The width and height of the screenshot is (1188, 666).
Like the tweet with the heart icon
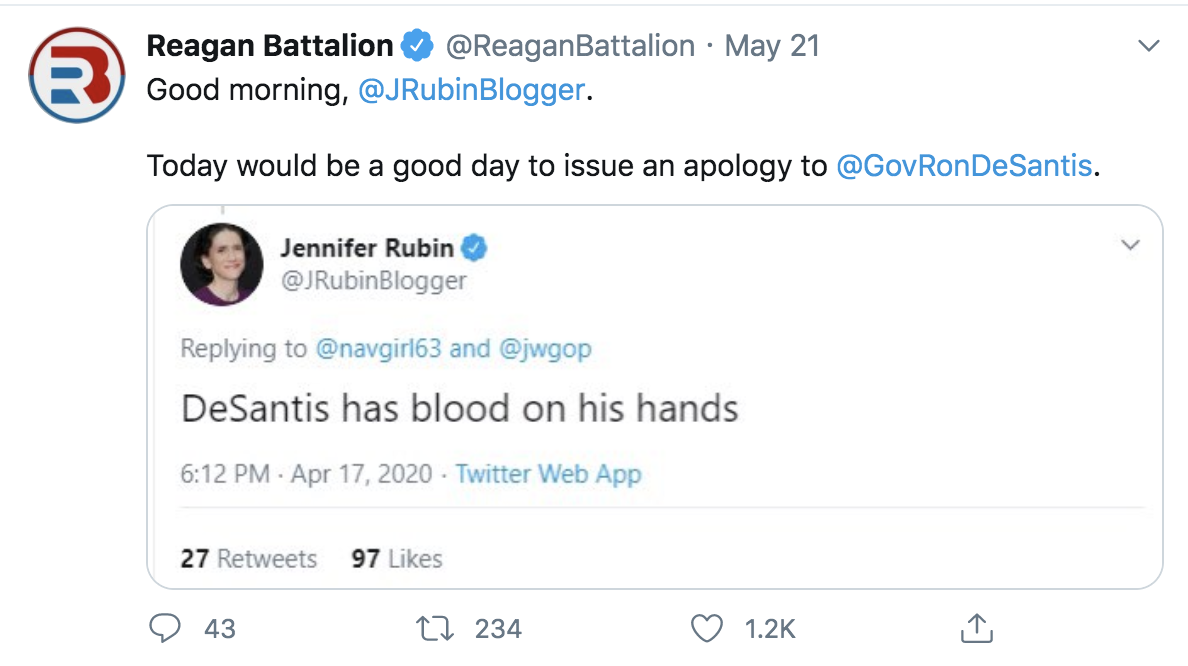707,628
